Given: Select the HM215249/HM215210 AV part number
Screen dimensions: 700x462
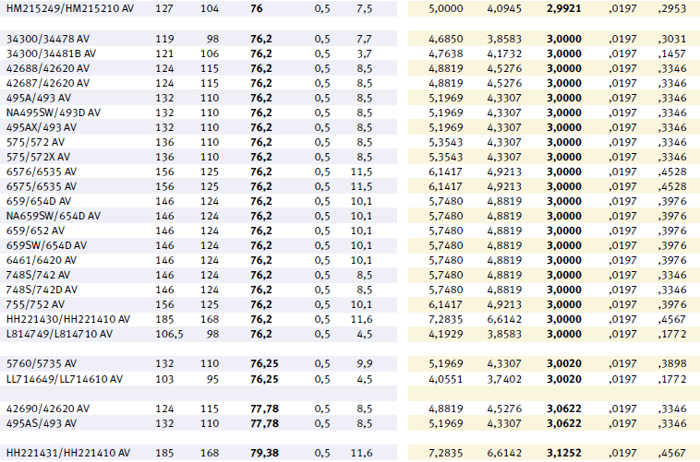Looking at the screenshot, I should pos(70,8).
